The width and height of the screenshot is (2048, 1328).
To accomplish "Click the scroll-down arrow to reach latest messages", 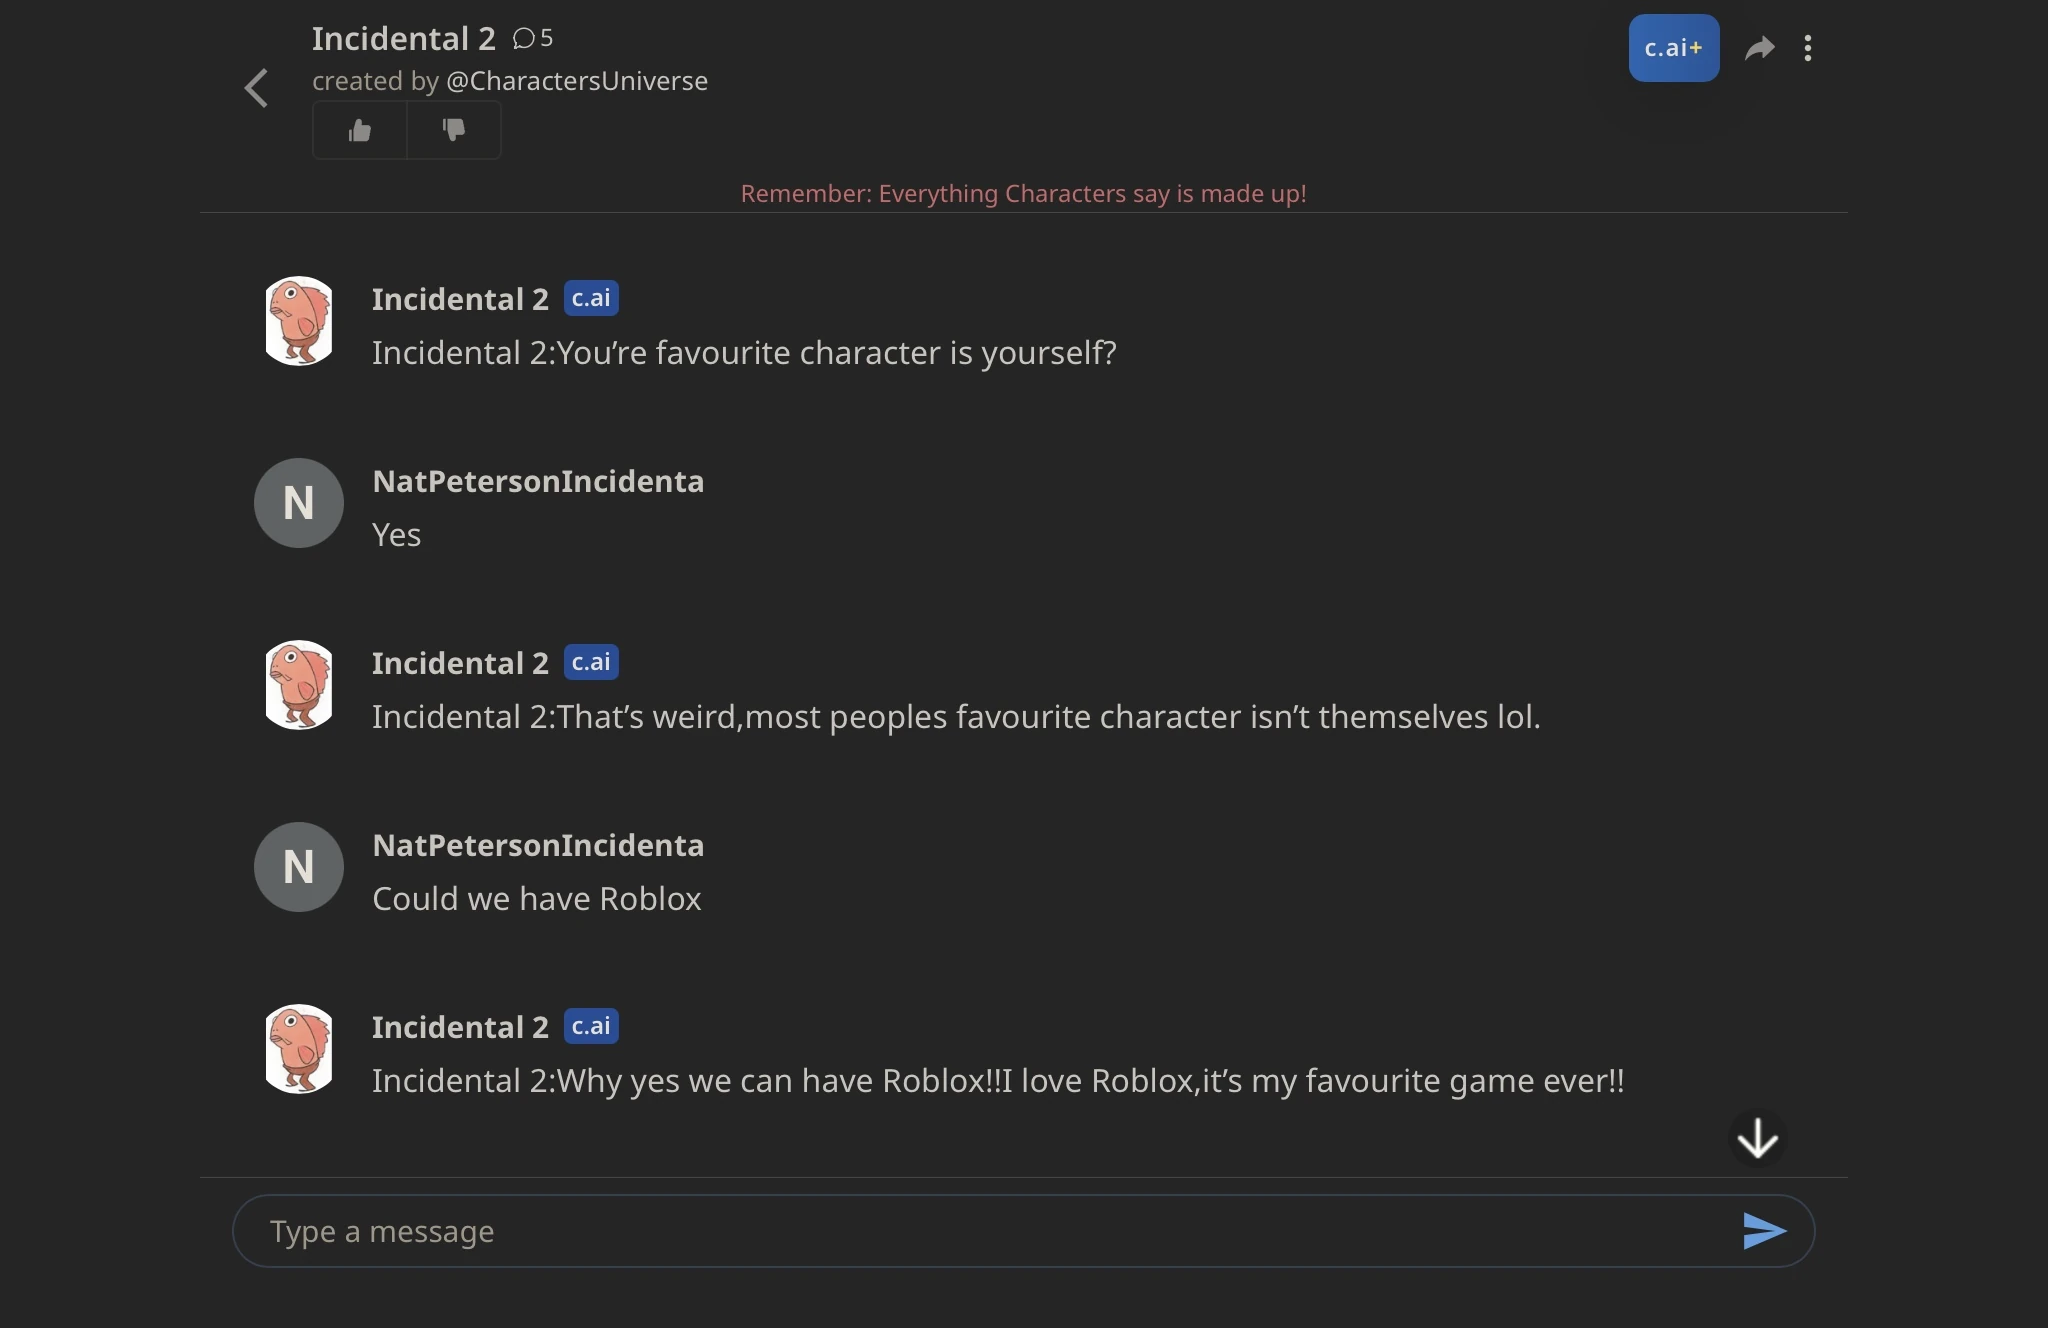I will (x=1757, y=1139).
